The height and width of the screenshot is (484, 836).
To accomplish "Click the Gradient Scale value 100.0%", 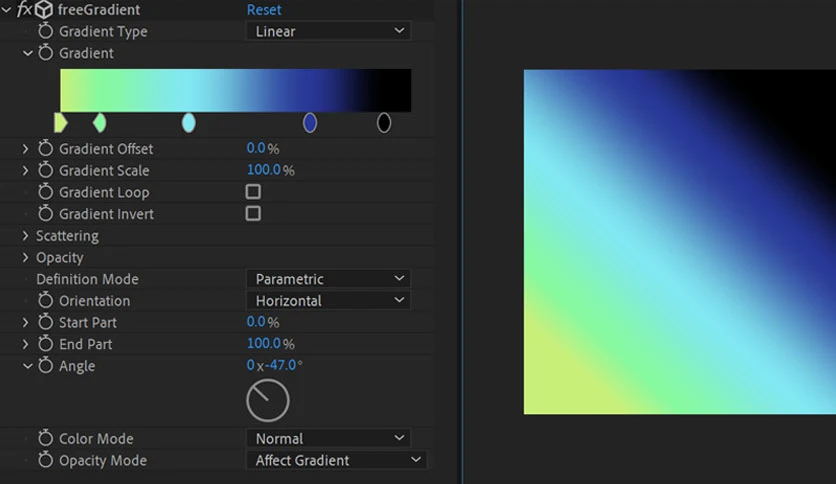I will point(270,170).
